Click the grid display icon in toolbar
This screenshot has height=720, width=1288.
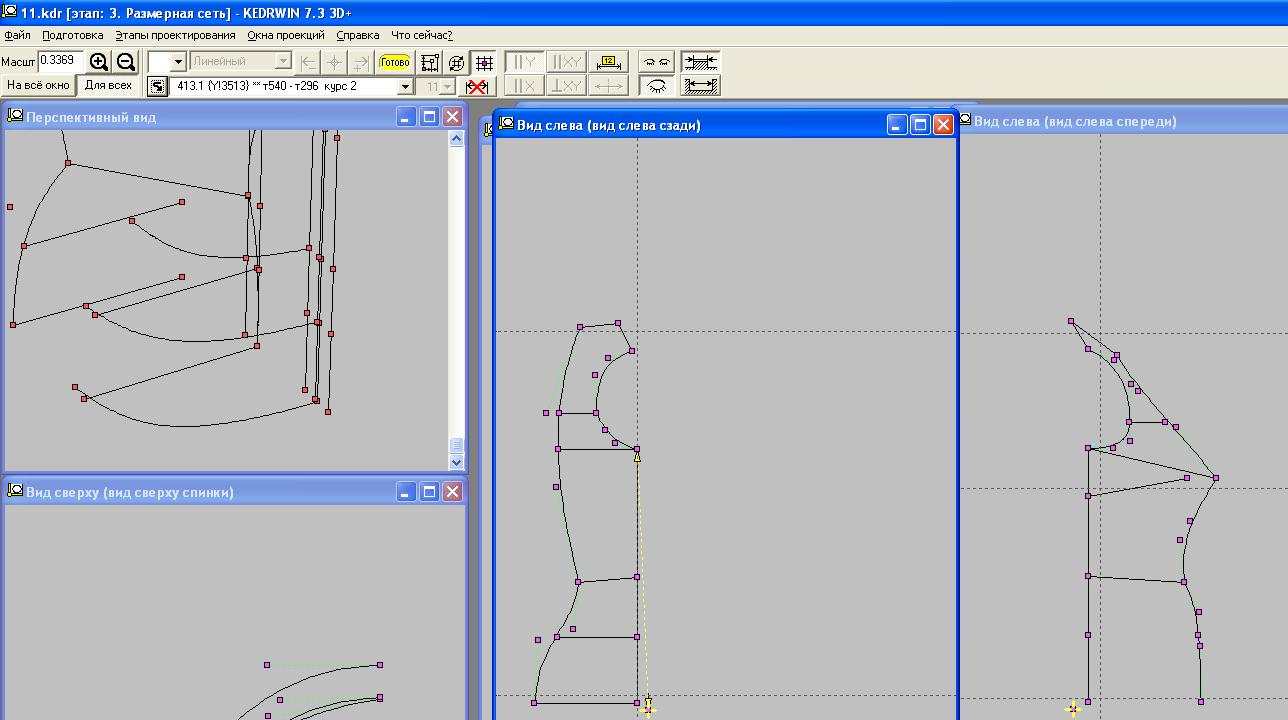coord(484,62)
